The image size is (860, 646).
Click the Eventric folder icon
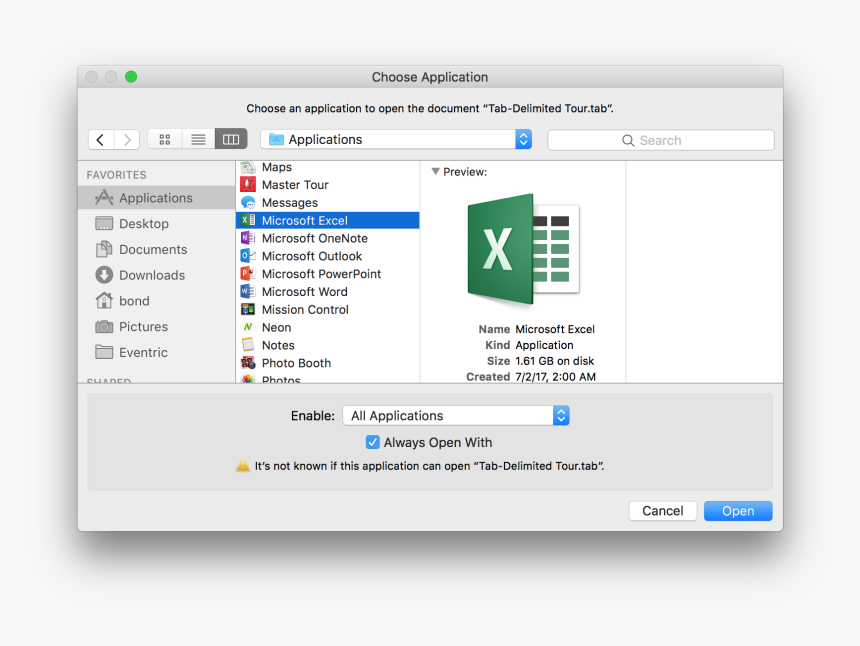coord(104,352)
